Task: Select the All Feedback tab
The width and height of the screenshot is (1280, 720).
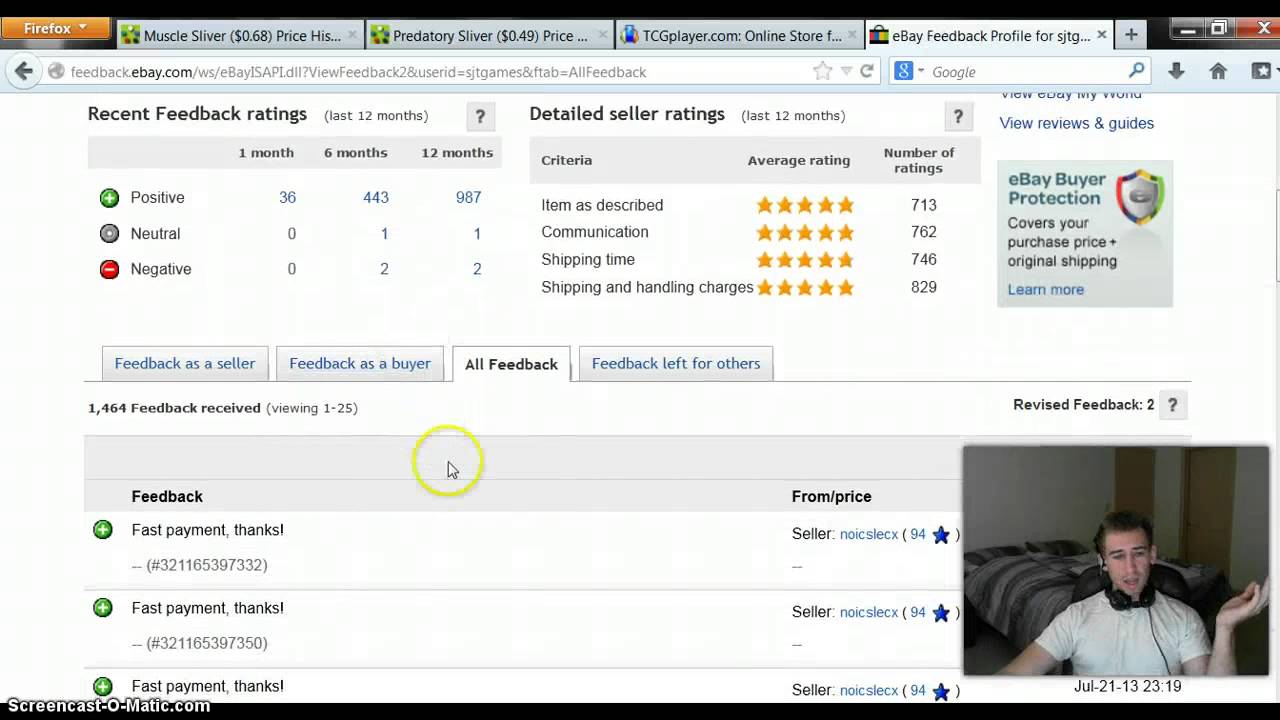Action: (511, 364)
